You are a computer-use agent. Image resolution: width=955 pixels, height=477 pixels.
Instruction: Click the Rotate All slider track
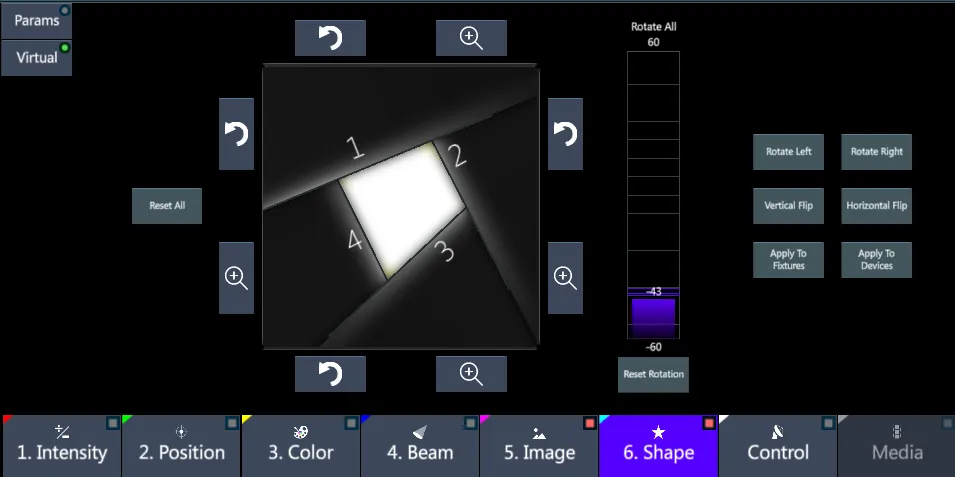(x=654, y=195)
